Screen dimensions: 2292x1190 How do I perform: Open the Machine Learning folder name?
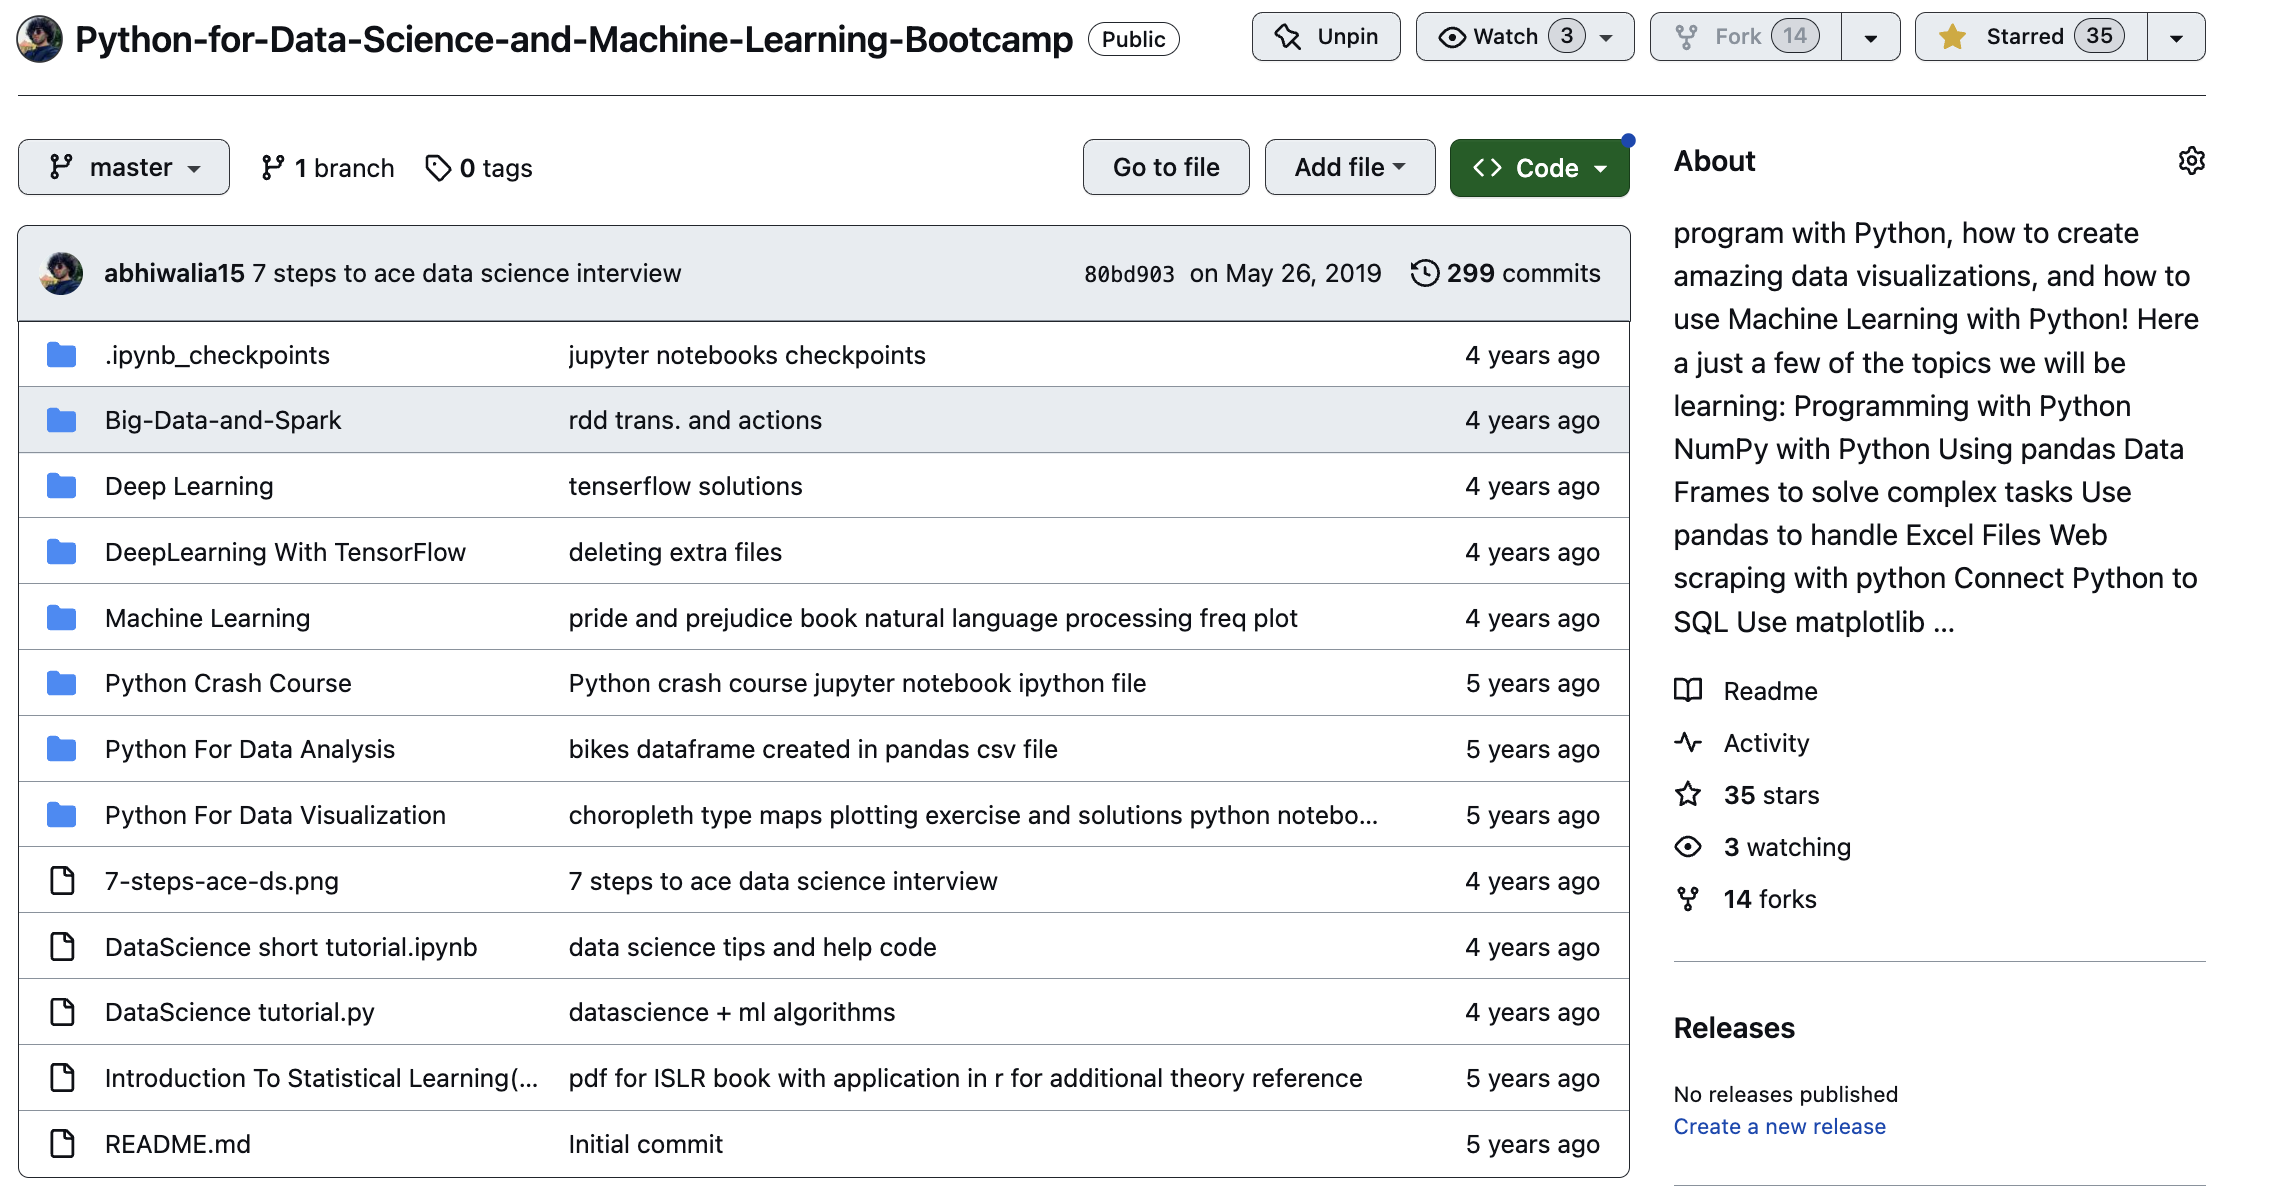[x=208, y=618]
